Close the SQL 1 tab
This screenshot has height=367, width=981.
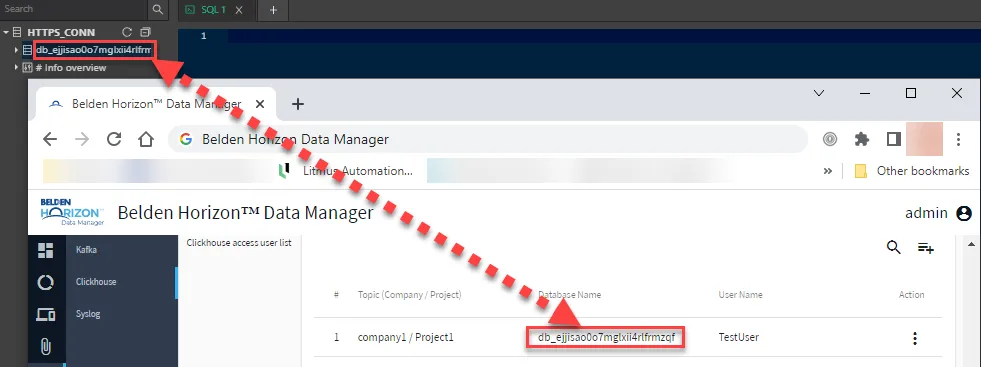pos(238,10)
